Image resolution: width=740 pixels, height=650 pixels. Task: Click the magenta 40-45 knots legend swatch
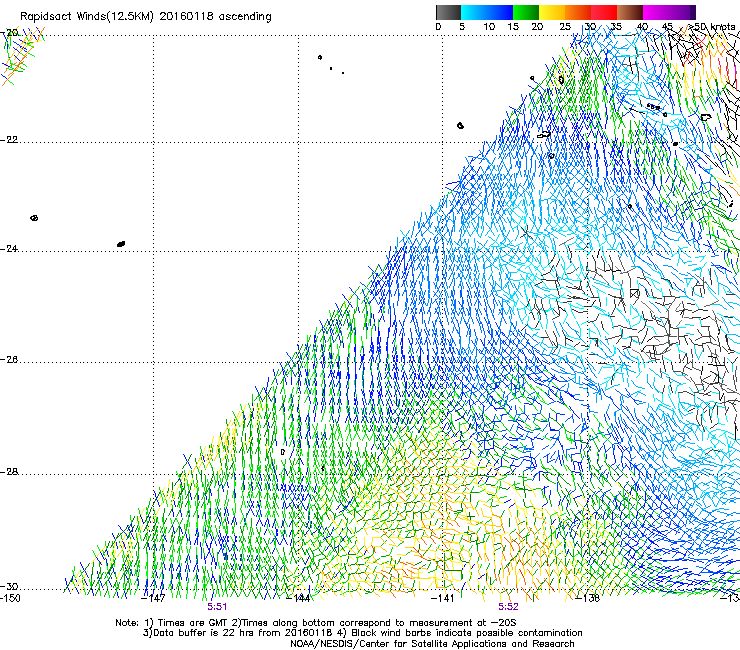[x=656, y=12]
